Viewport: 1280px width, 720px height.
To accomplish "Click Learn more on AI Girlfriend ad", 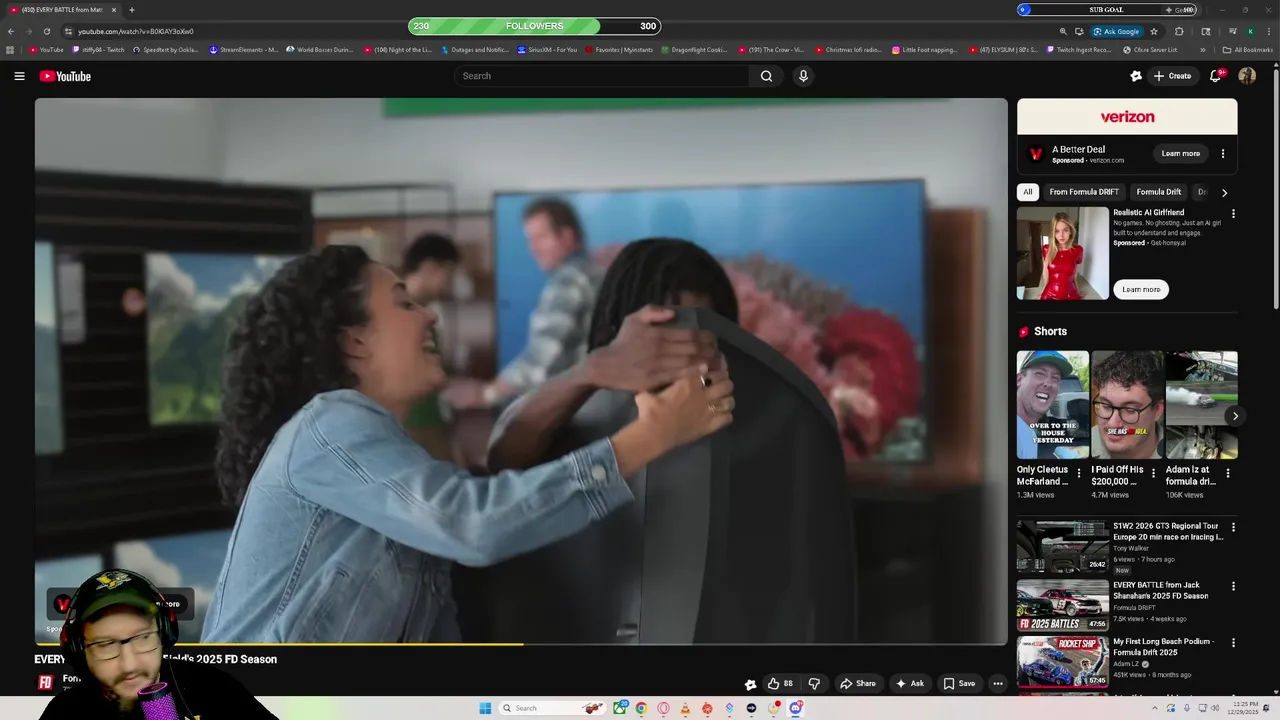I will tap(1141, 290).
